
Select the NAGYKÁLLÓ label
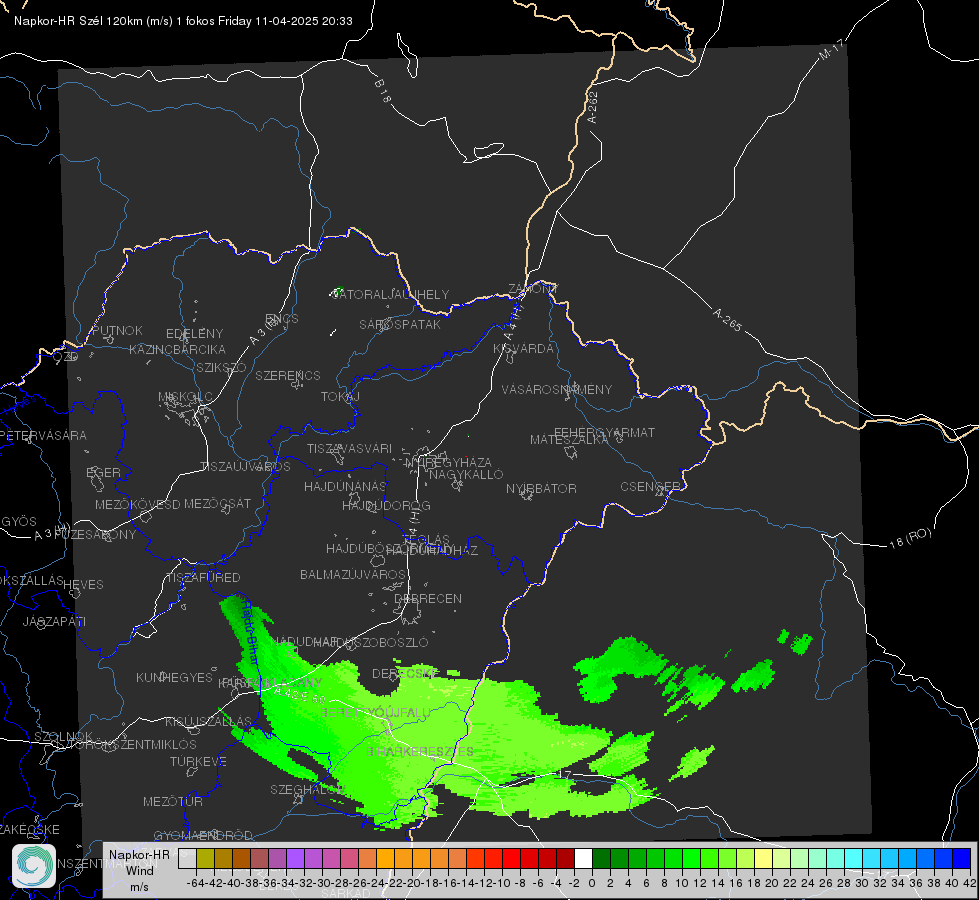466,474
